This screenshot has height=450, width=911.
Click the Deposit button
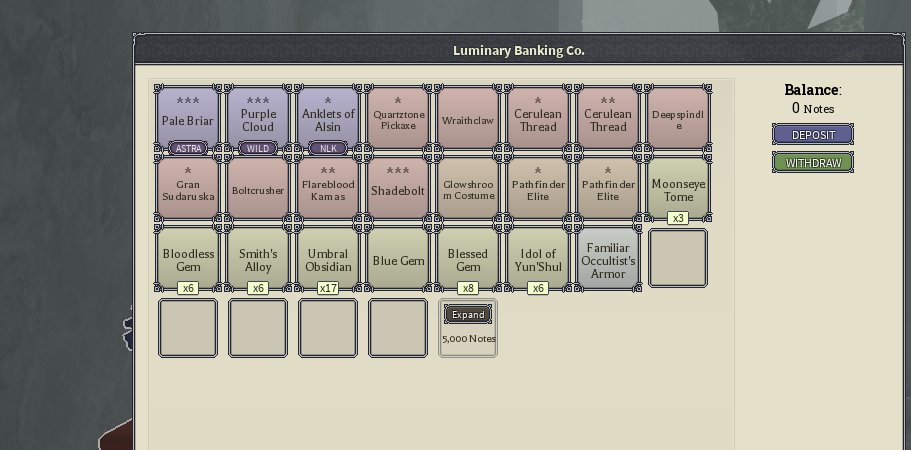[813, 135]
